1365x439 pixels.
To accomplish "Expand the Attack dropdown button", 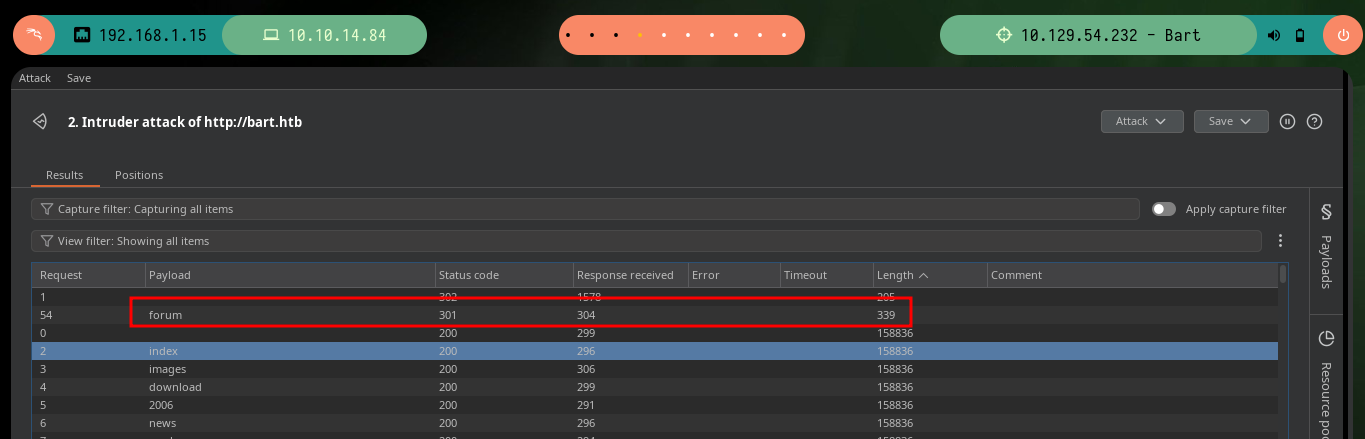I will 1142,121.
